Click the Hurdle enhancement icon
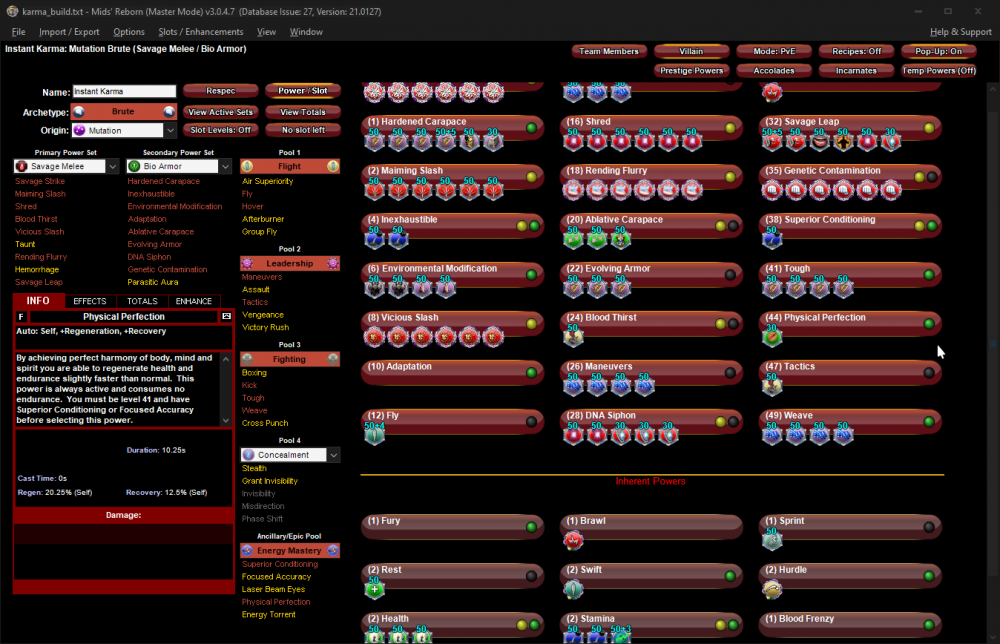 773,589
